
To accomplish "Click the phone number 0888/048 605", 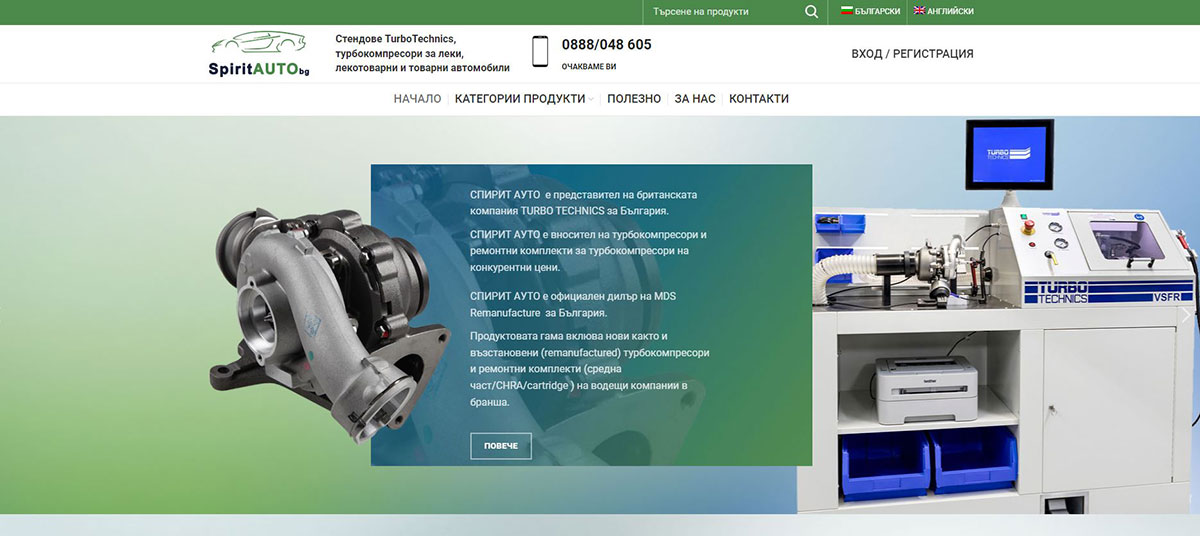I will click(x=606, y=45).
